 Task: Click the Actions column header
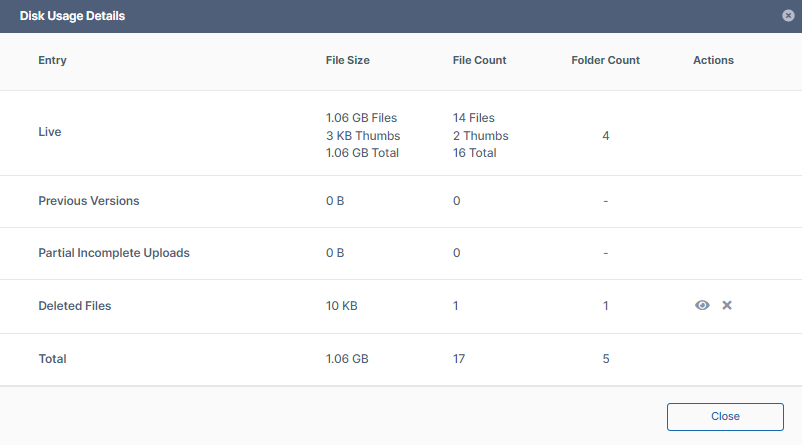(x=713, y=60)
